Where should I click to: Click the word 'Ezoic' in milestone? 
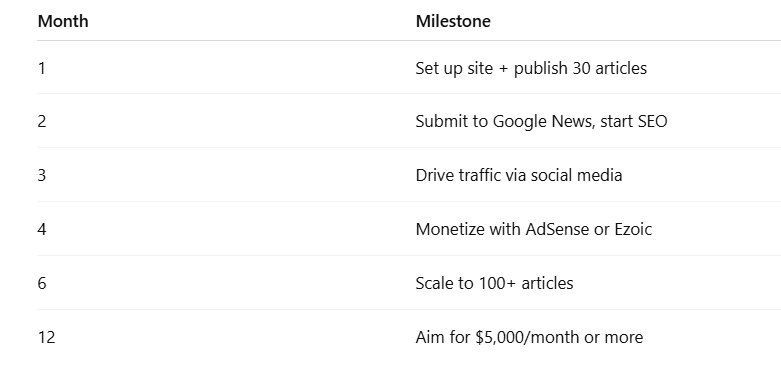pyautogui.click(x=633, y=229)
